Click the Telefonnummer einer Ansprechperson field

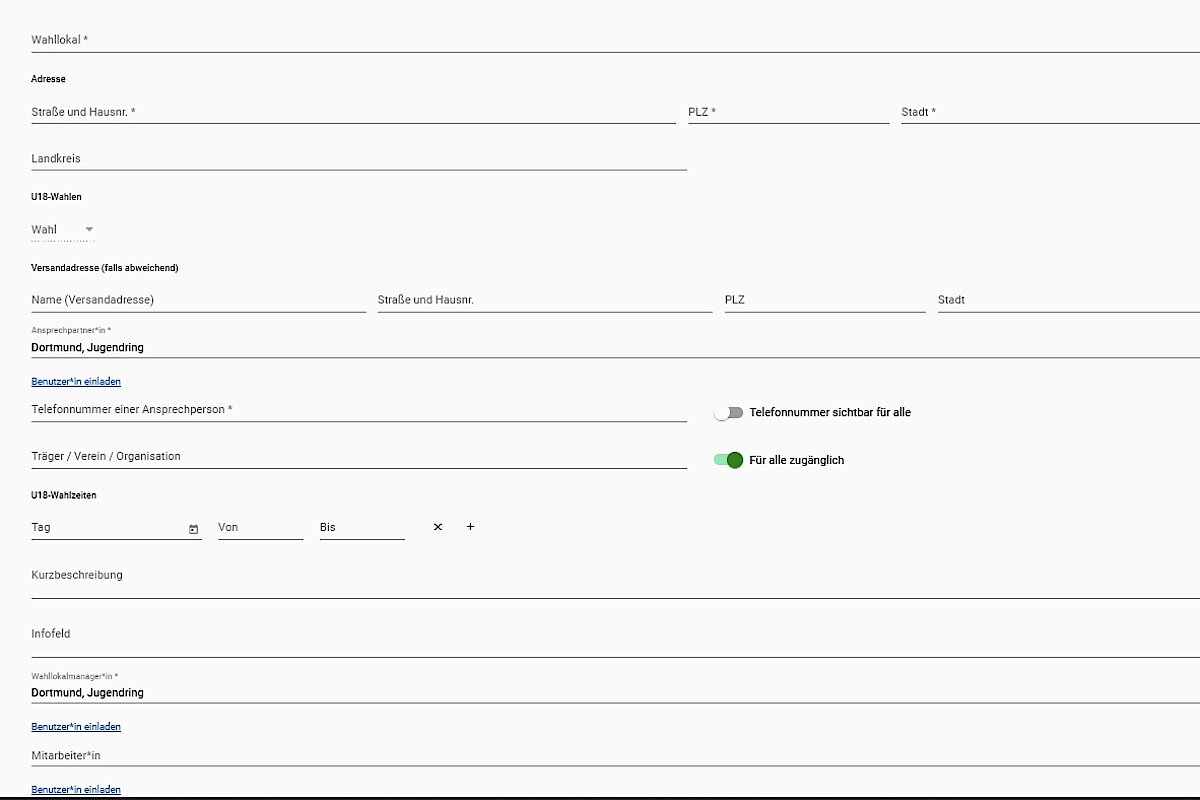point(358,410)
